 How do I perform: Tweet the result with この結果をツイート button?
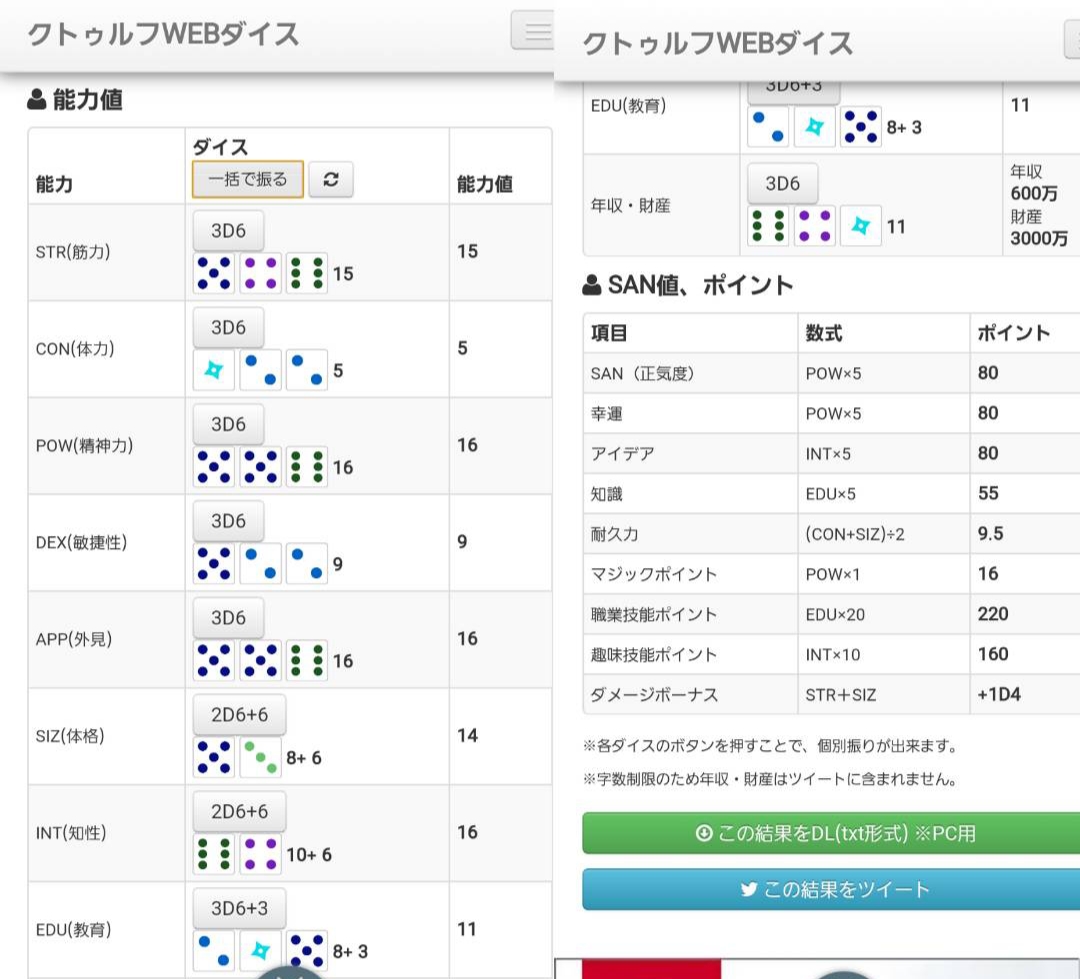coord(830,889)
